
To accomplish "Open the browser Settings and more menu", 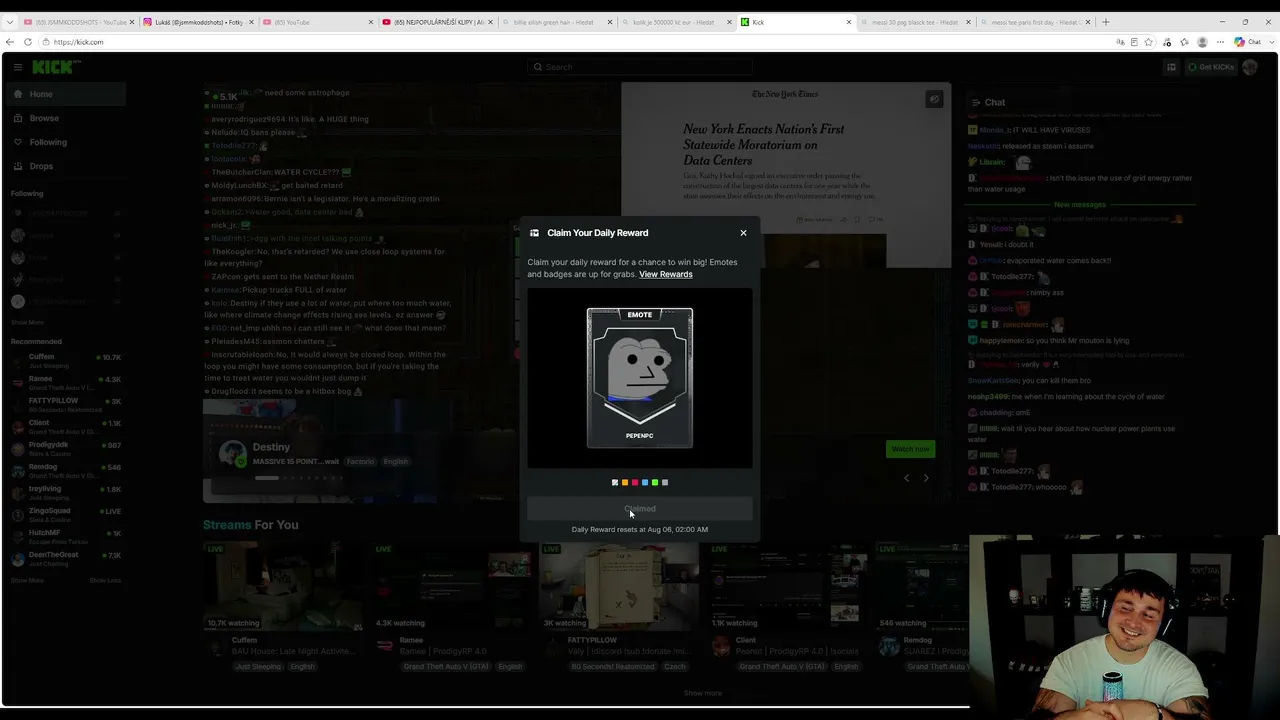I will (1220, 42).
